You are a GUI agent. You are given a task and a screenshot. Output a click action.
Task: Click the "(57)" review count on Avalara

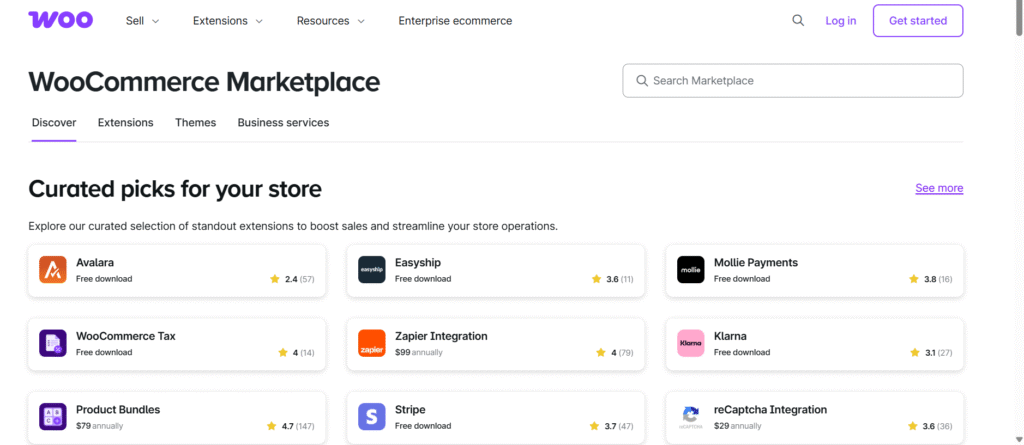tap(307, 279)
